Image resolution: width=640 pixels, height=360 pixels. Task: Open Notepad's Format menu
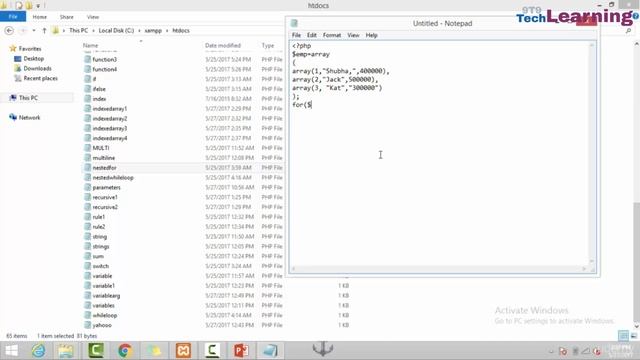[x=332, y=35]
